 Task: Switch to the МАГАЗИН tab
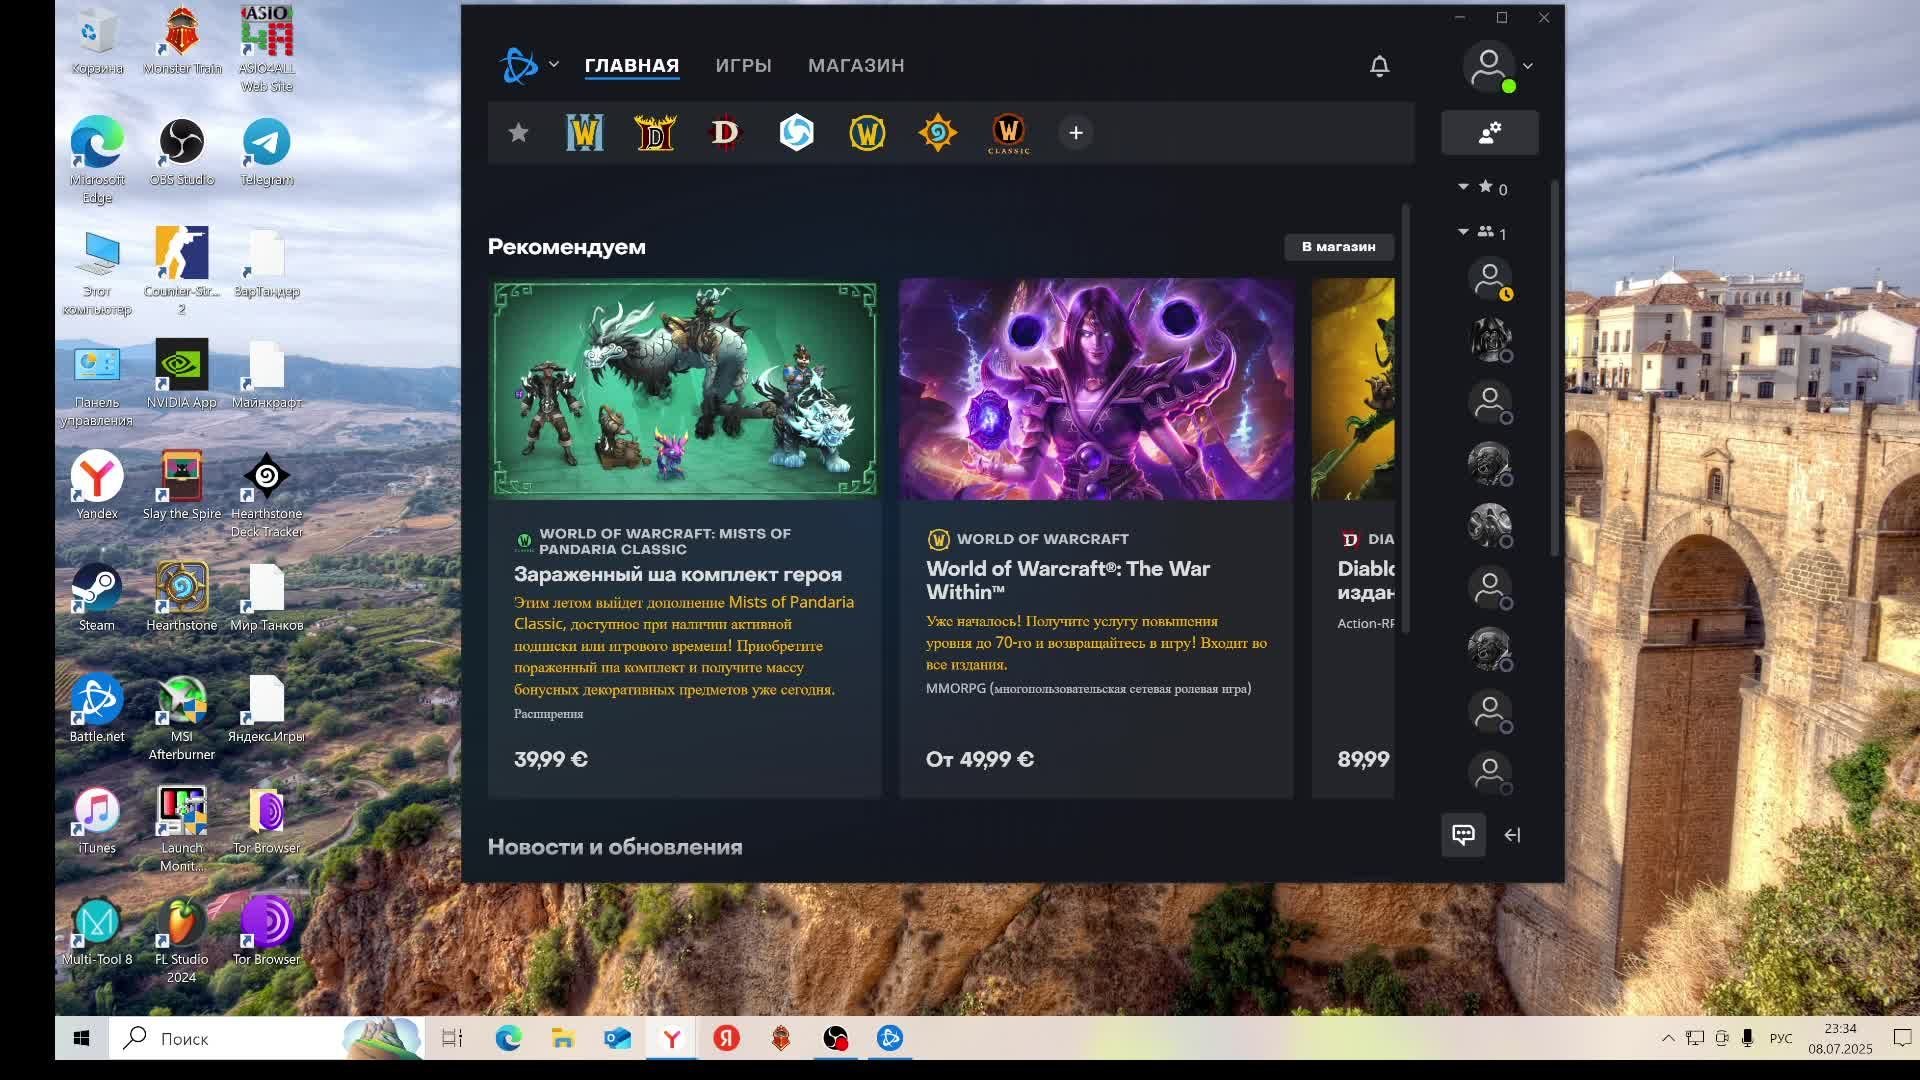click(856, 66)
